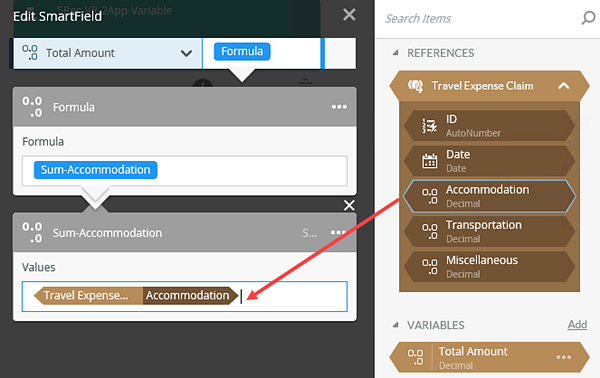600x378 pixels.
Task: Click the Add link in VARIABLES
Action: coord(577,324)
